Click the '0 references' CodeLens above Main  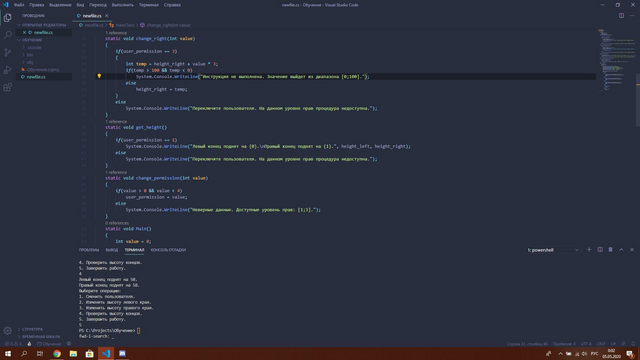[117, 223]
